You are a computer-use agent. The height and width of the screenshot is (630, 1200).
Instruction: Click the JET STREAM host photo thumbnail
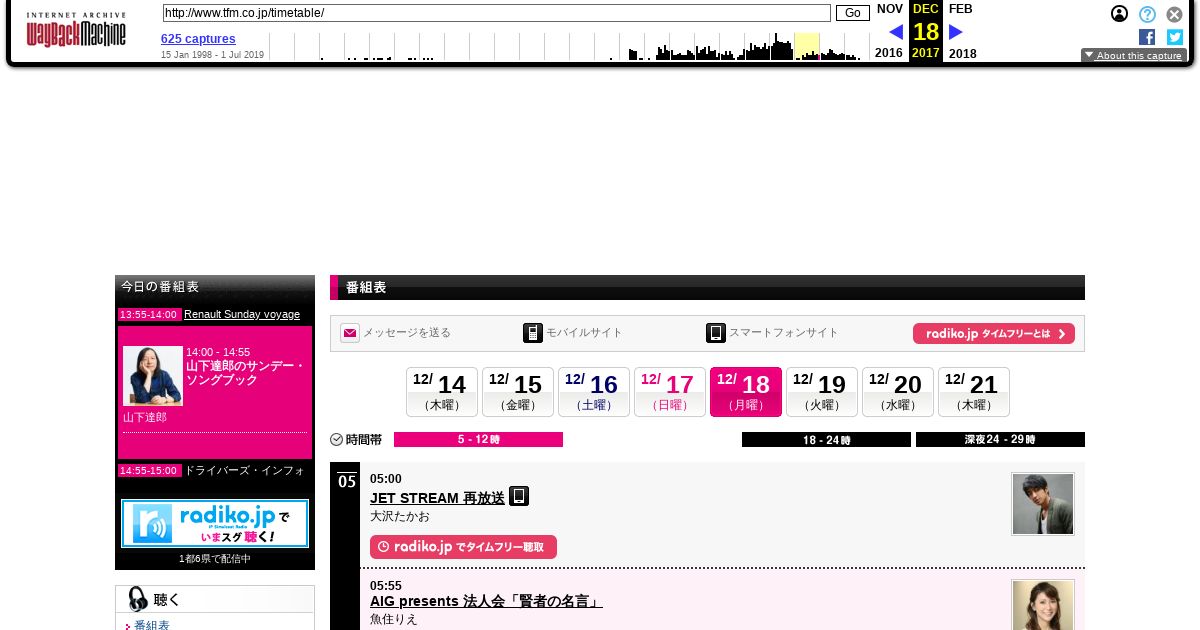1043,504
